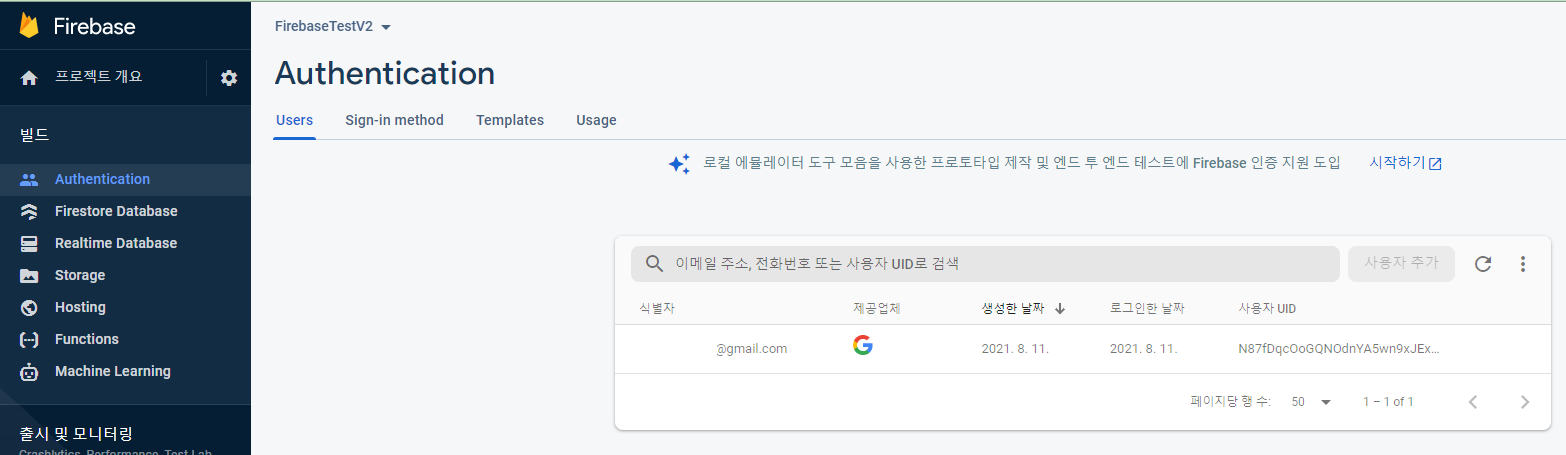Click the external-link icon next to 시작하기

[x=1435, y=164]
